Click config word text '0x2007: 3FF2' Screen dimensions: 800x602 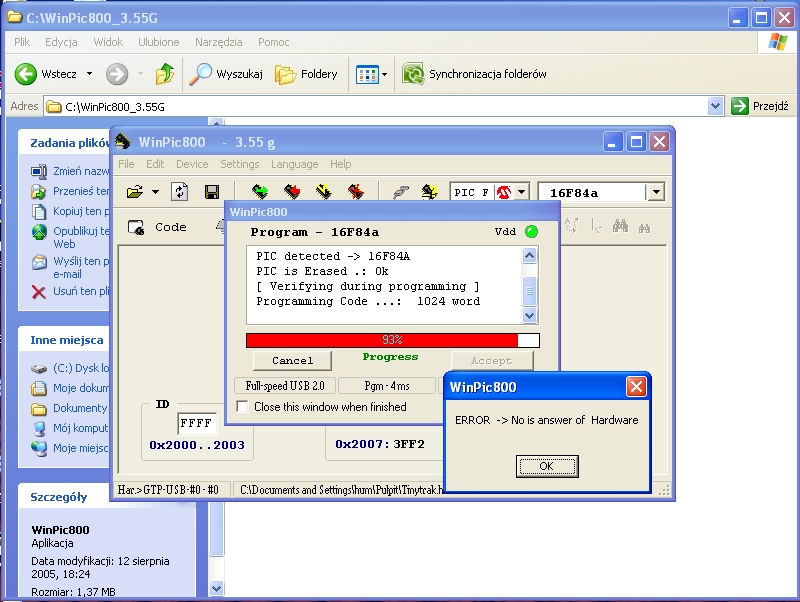coord(380,444)
